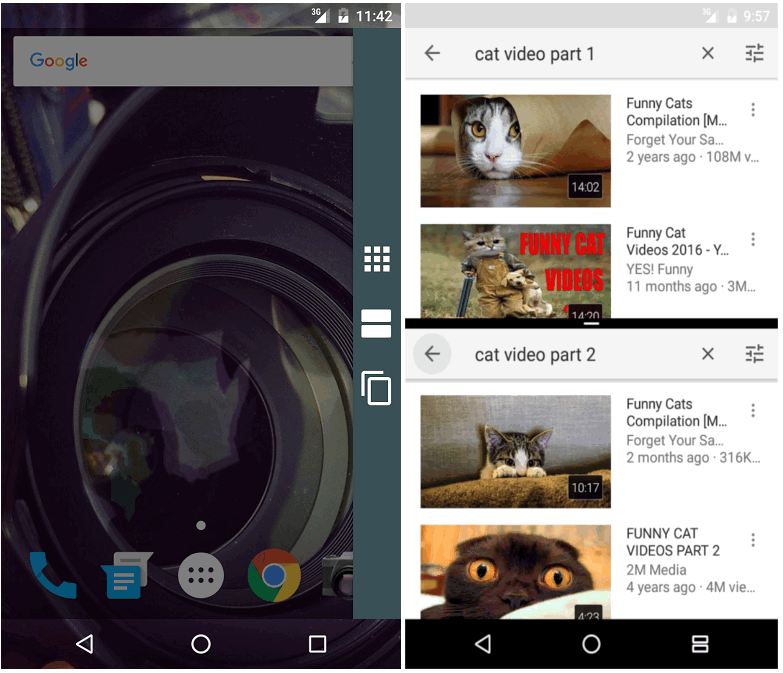Tap the split-screen divider handle
The image size is (783, 673).
tap(591, 324)
